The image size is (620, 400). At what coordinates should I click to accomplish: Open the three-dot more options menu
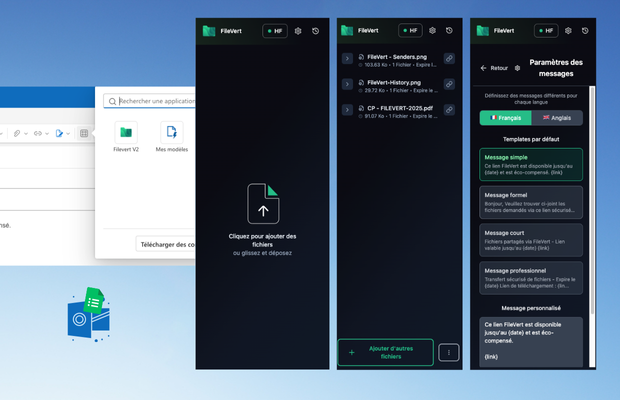coord(449,352)
